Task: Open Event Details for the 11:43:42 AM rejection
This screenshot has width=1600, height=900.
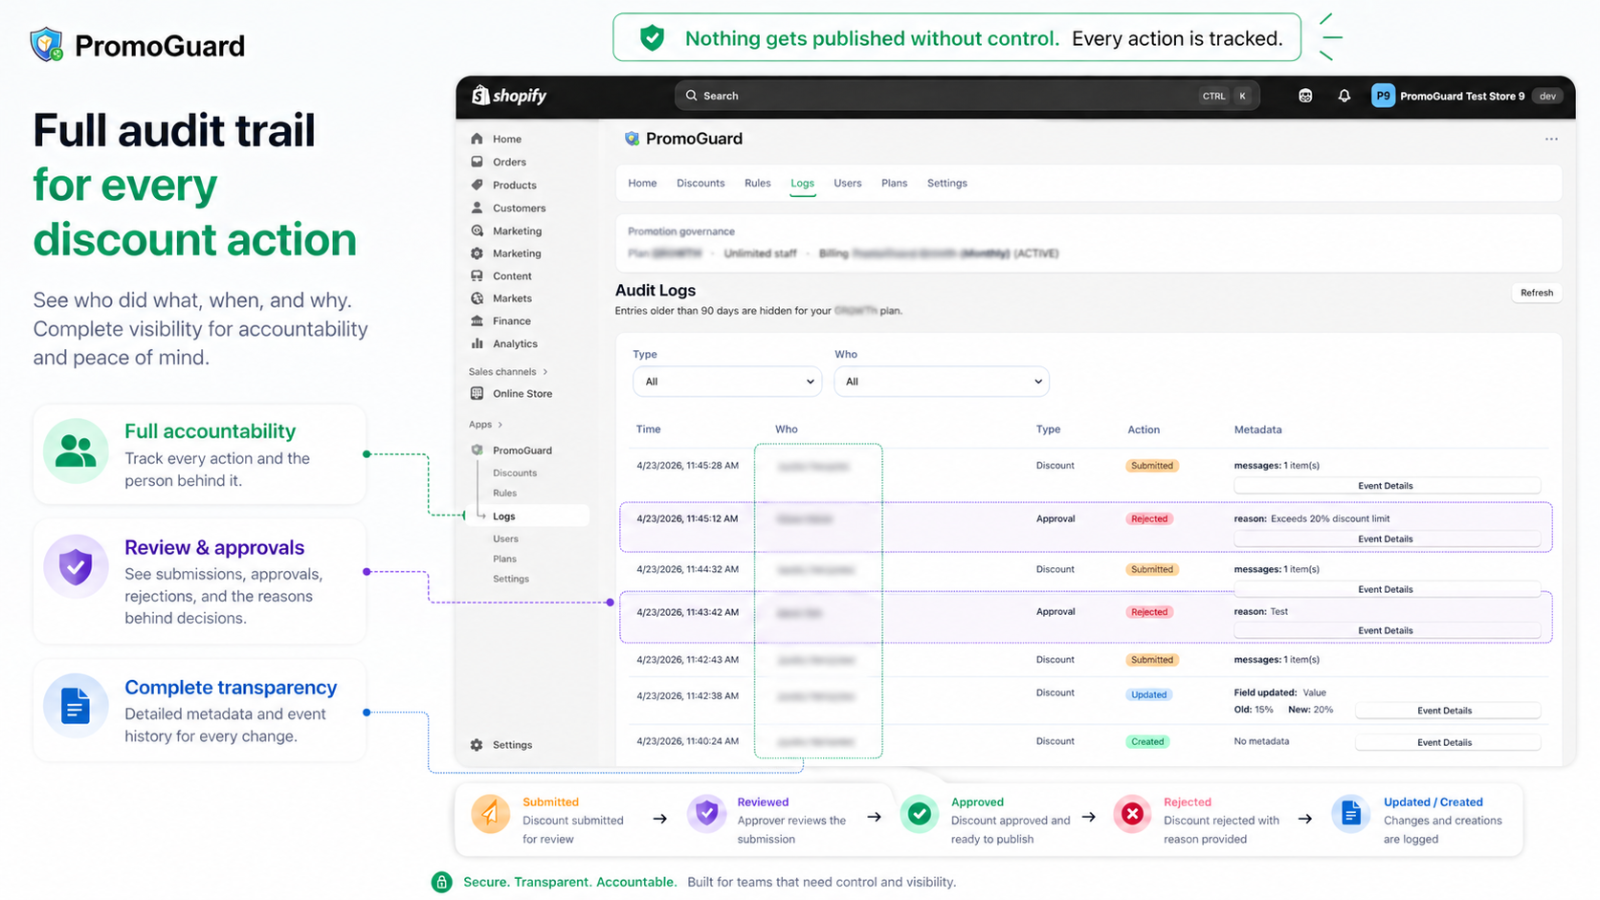Action: pyautogui.click(x=1386, y=631)
